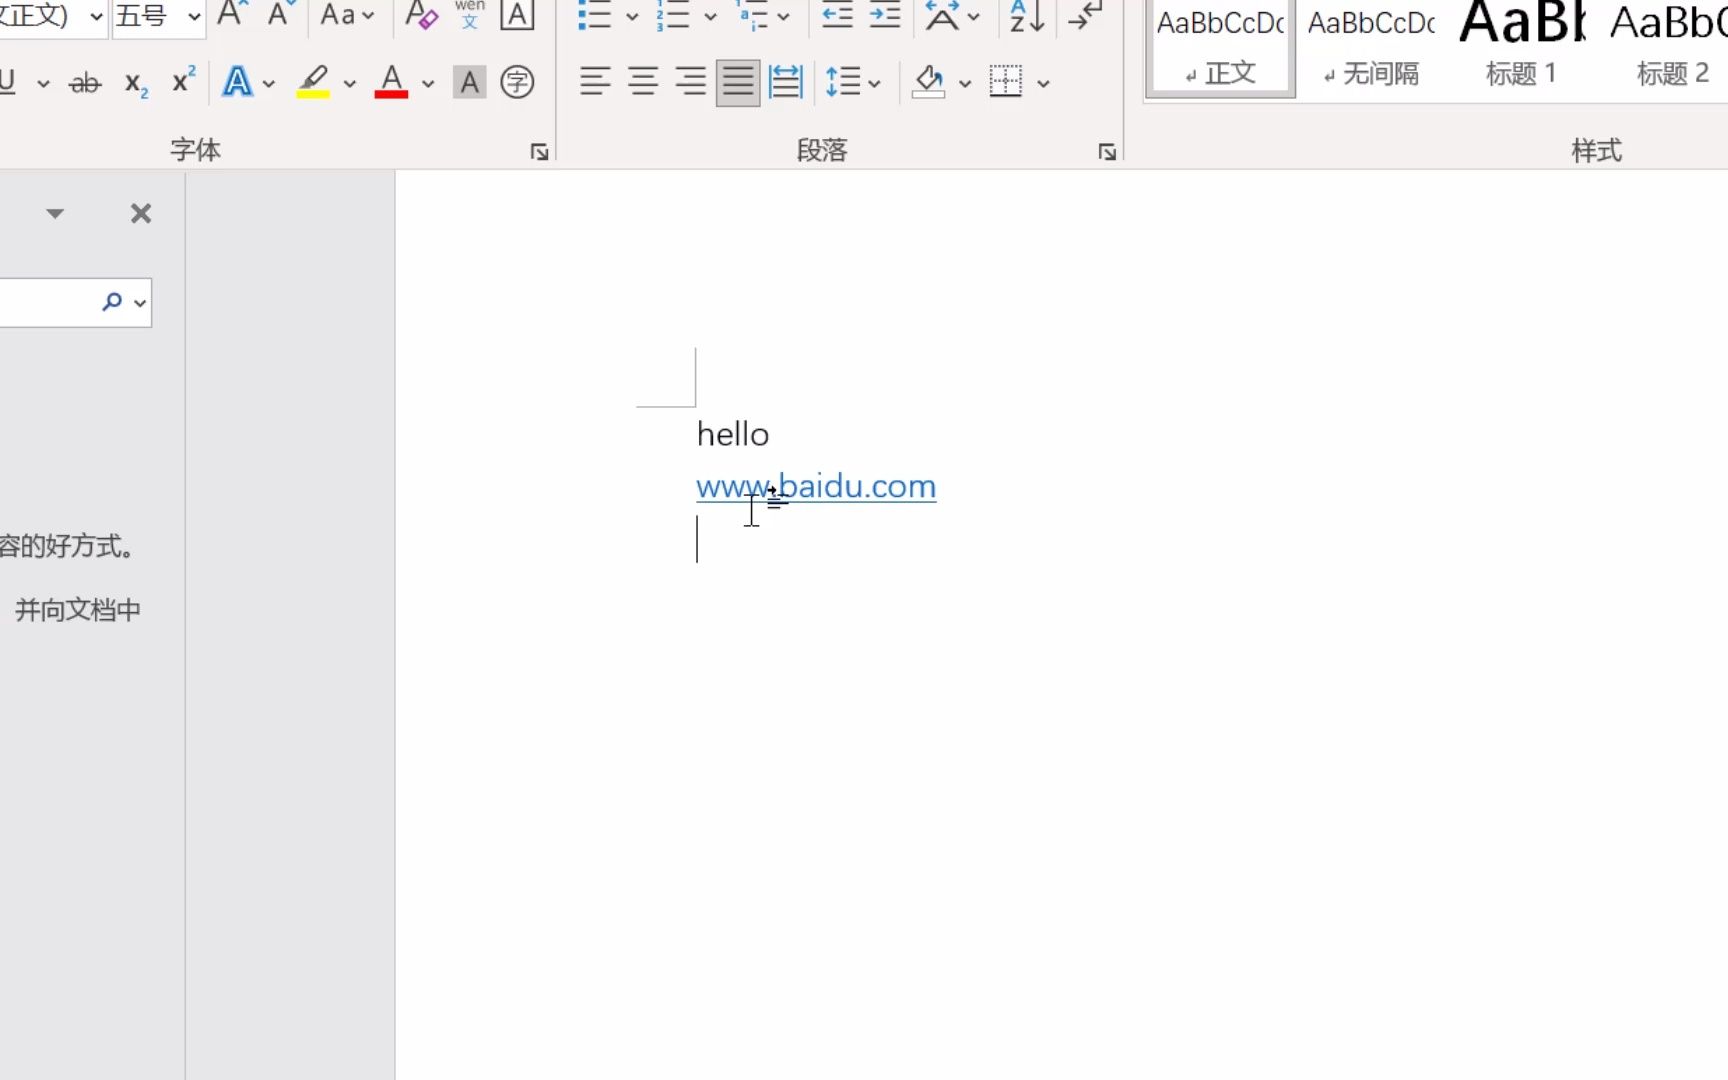Align text left

click(x=595, y=82)
